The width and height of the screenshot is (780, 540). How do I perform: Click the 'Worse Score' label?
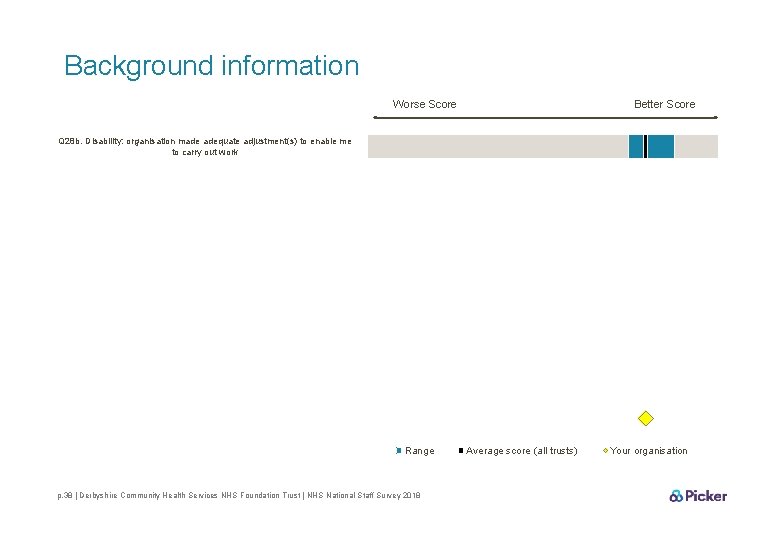pos(424,104)
